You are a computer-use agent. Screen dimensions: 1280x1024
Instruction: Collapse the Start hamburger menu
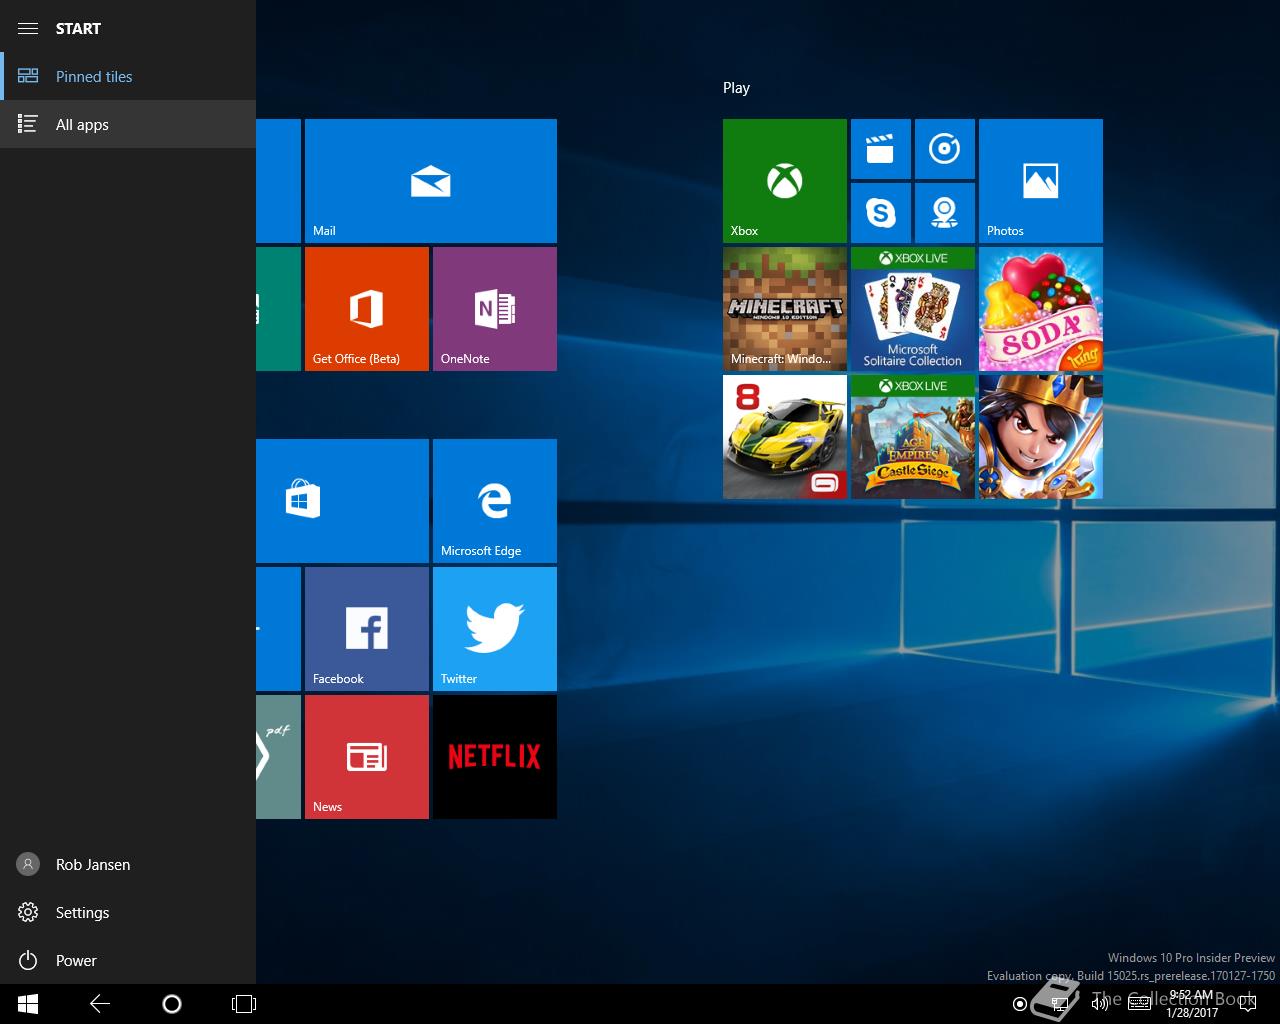[x=28, y=28]
